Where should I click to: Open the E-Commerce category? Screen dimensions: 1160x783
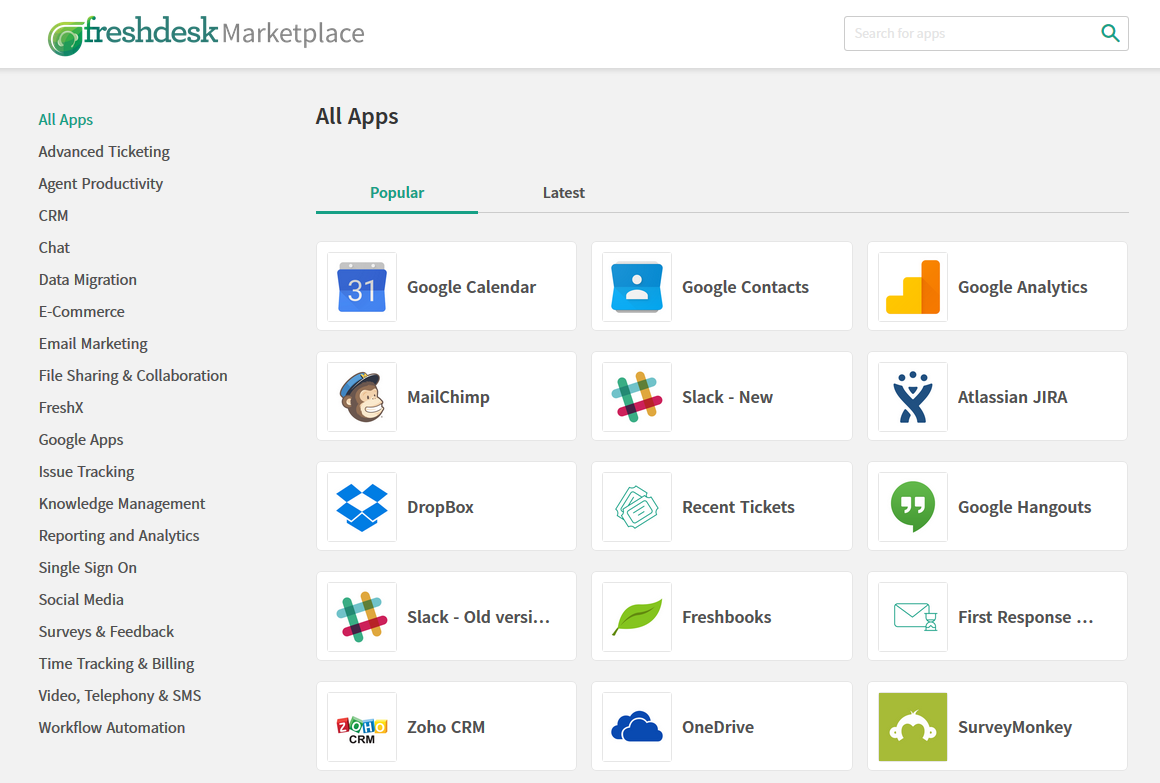tap(81, 312)
